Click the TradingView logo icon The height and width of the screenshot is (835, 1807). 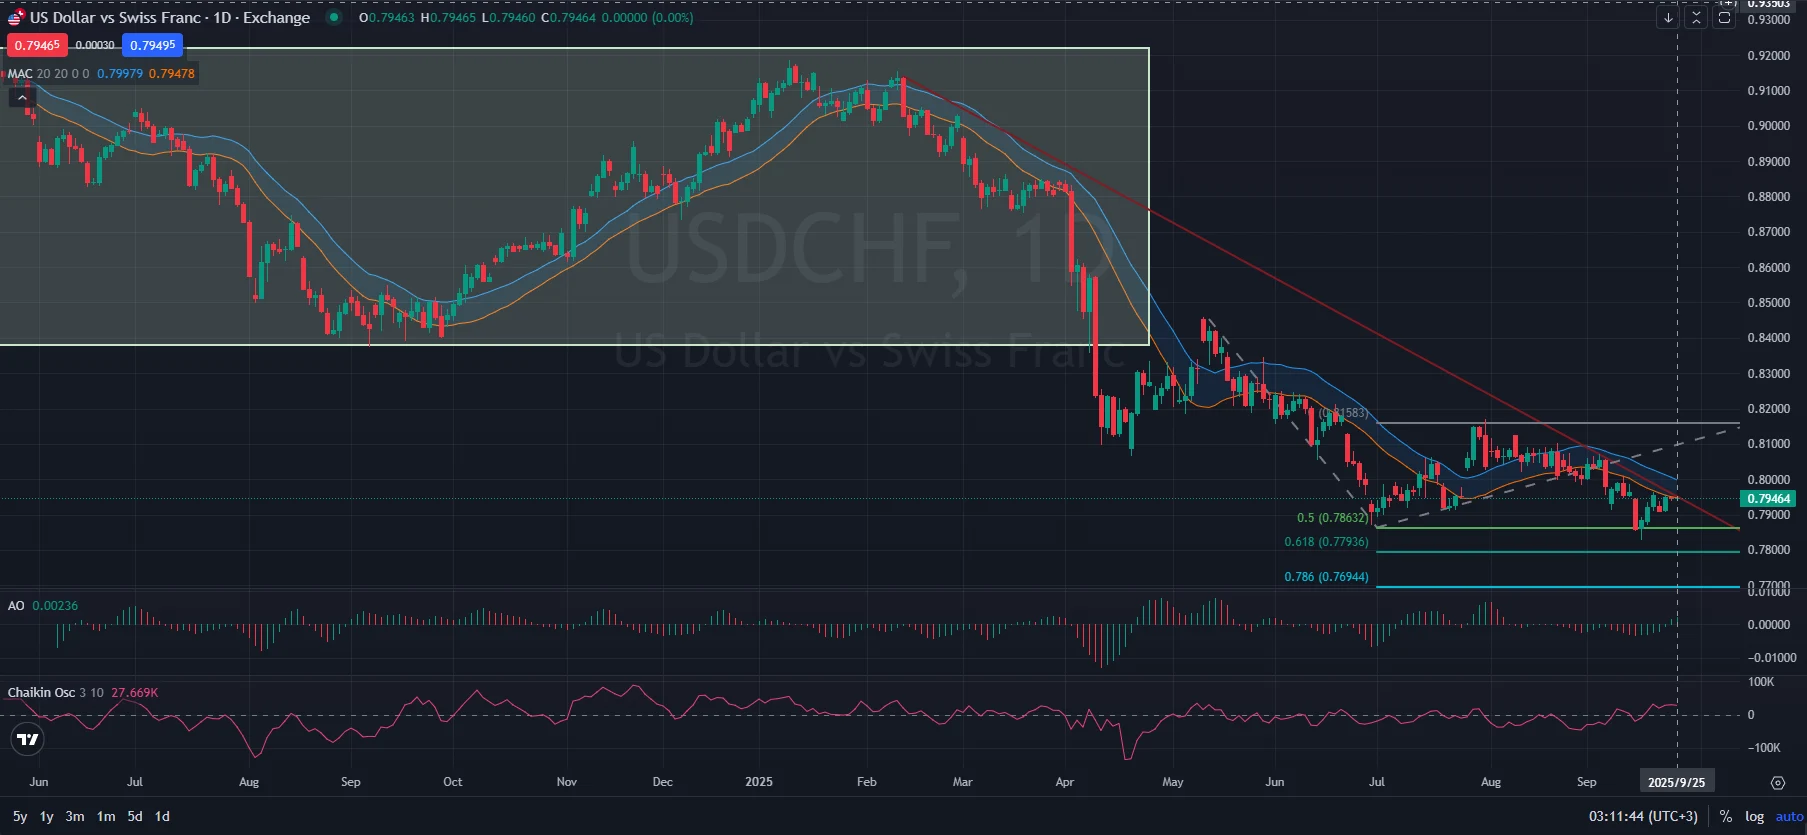pyautogui.click(x=28, y=740)
